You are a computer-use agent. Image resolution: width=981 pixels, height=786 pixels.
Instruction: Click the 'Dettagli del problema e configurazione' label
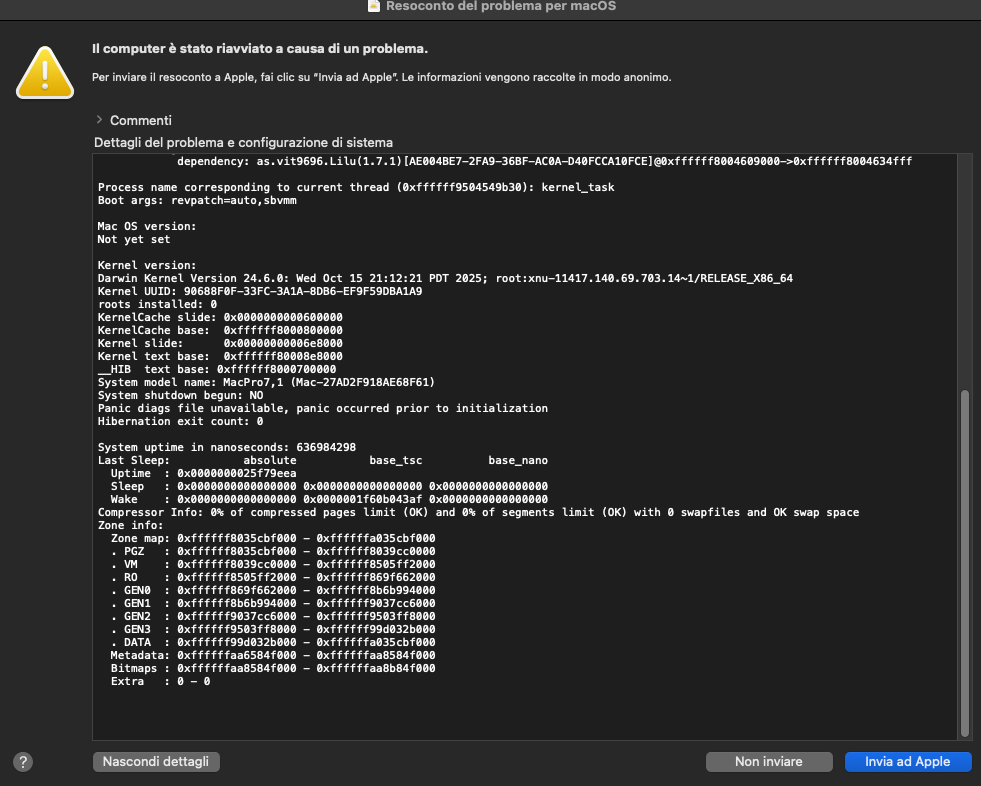tap(243, 143)
